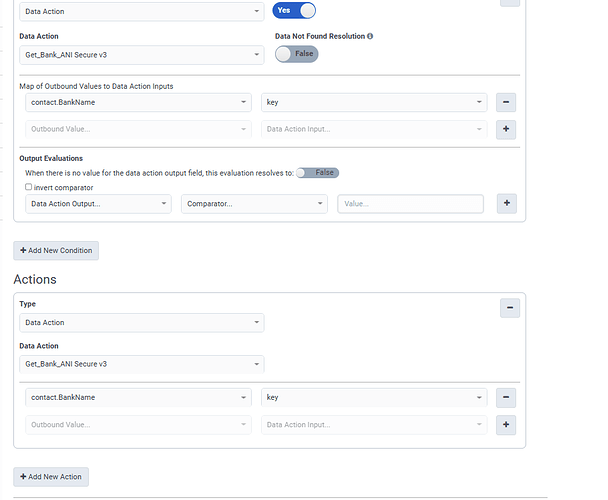
Task: Toggle the Yes switch beside the type dropdown
Action: (x=294, y=10)
